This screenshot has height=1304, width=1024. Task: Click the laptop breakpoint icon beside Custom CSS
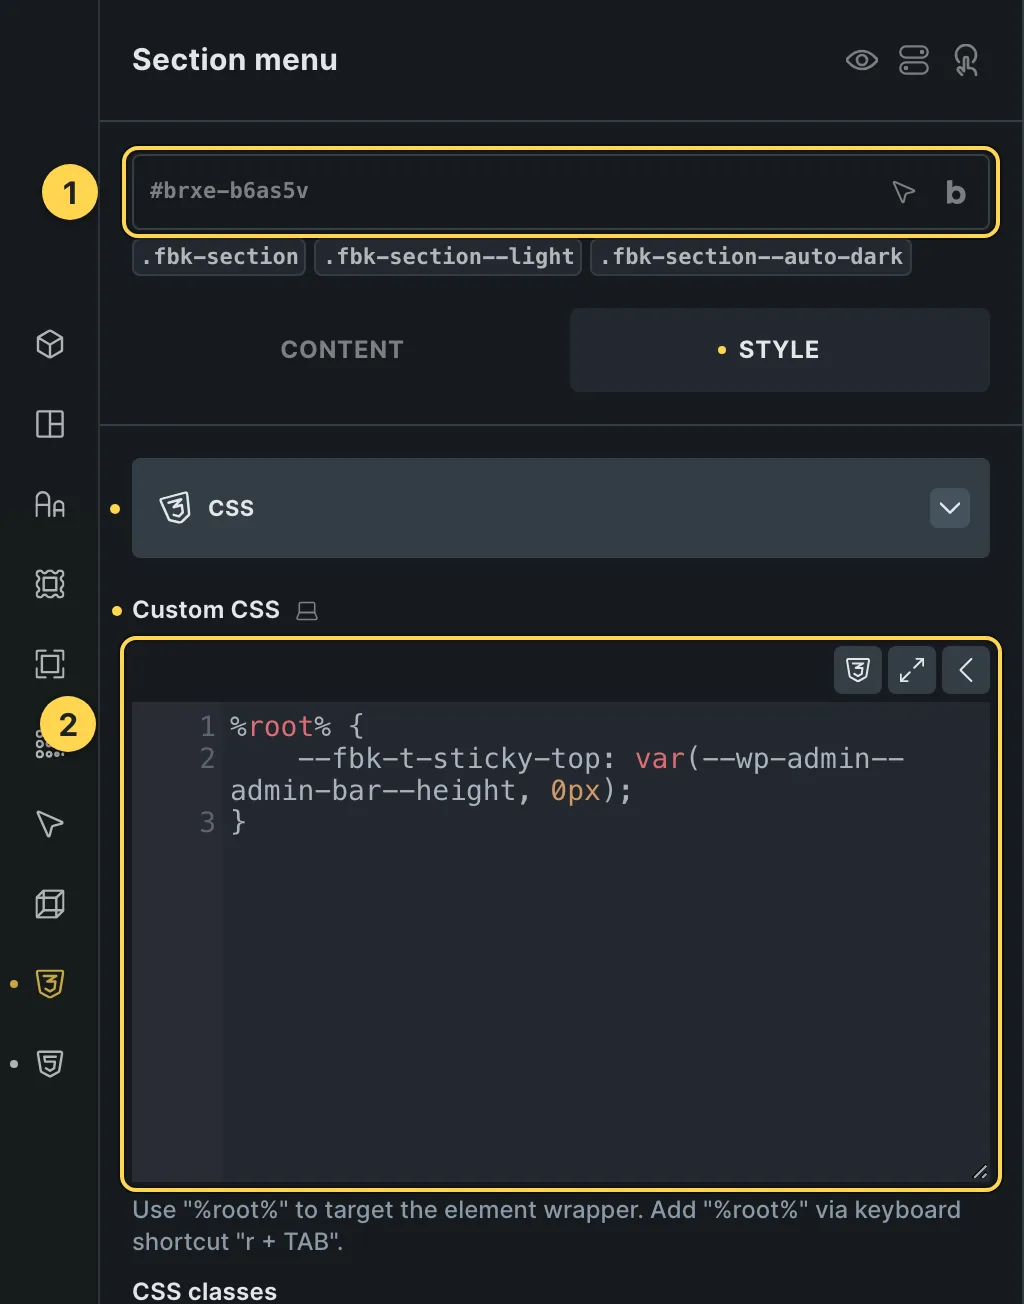pos(307,611)
